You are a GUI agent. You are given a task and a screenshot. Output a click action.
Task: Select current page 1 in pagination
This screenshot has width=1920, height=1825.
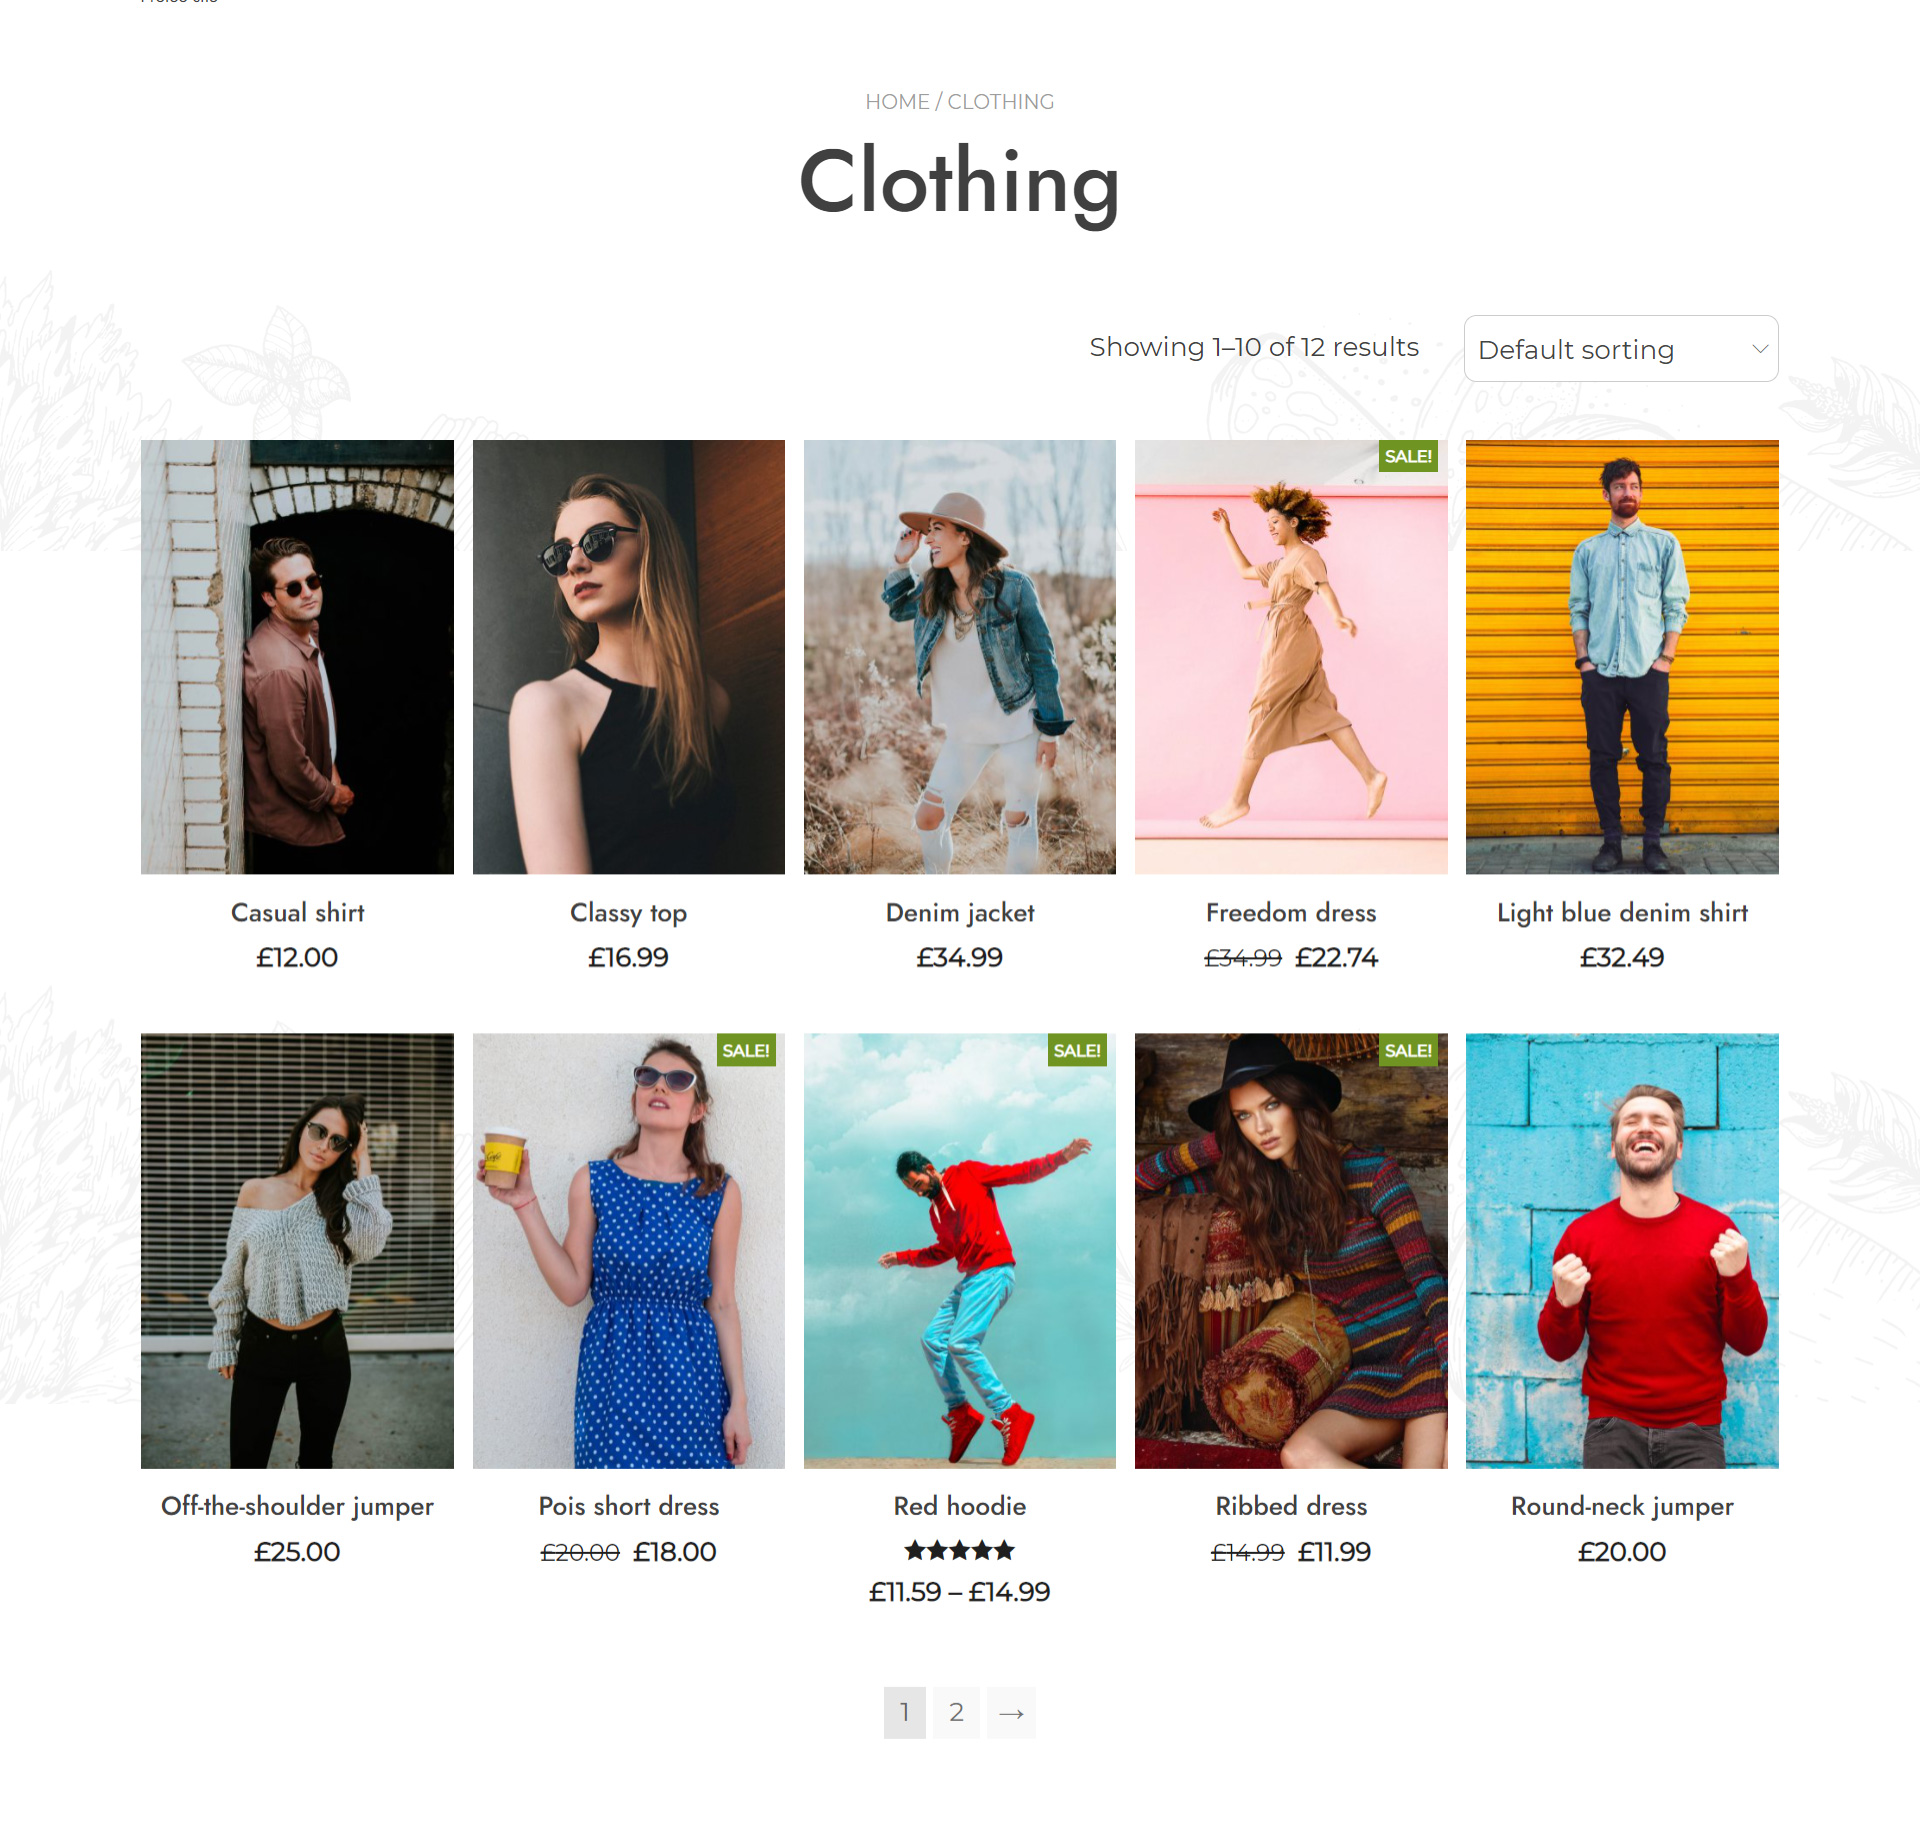pyautogui.click(x=905, y=1713)
